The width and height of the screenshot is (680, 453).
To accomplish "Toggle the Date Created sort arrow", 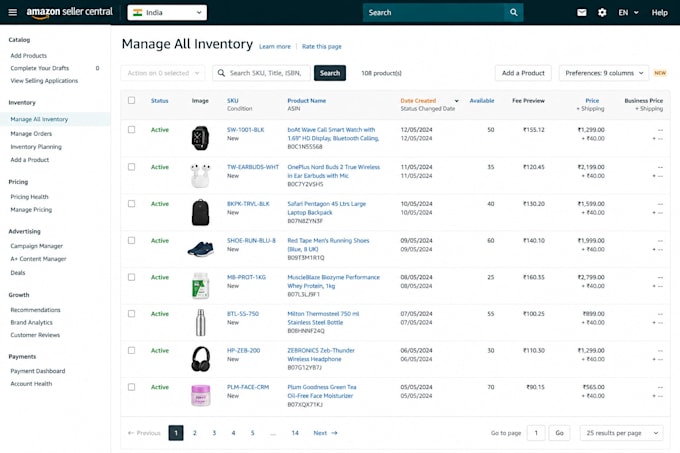I will tap(457, 101).
